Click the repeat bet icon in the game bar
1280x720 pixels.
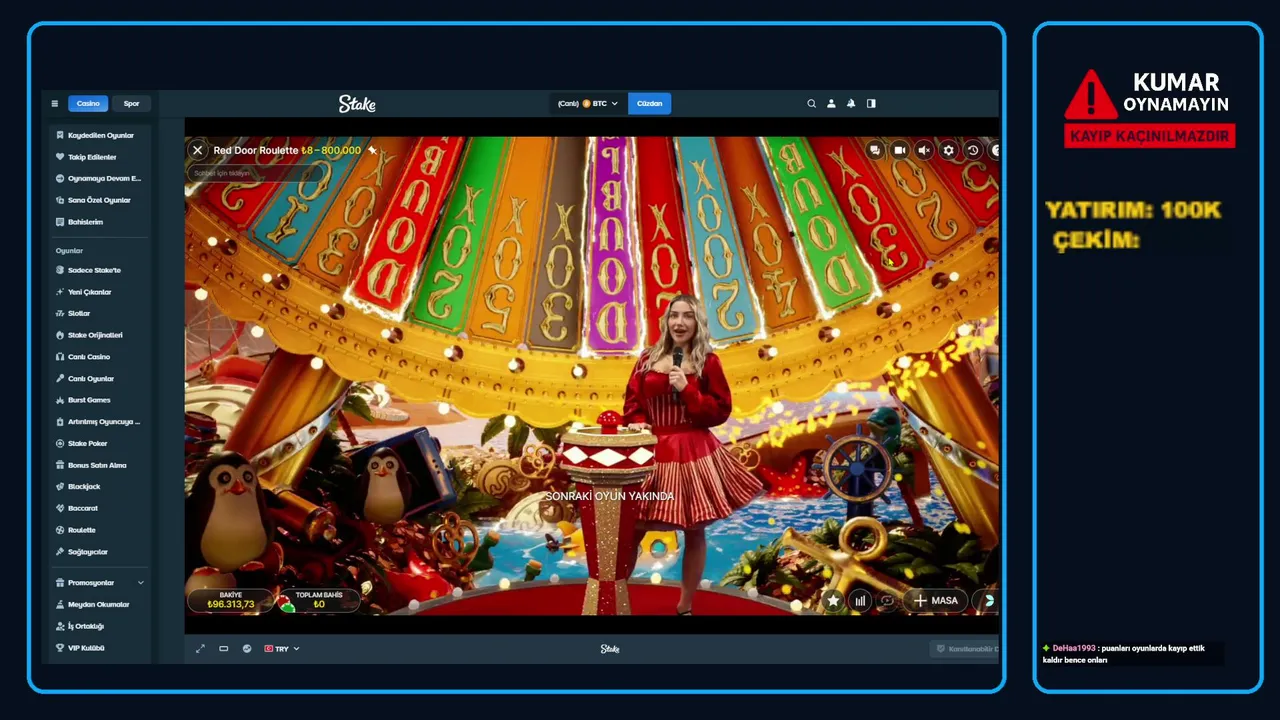click(x=887, y=600)
